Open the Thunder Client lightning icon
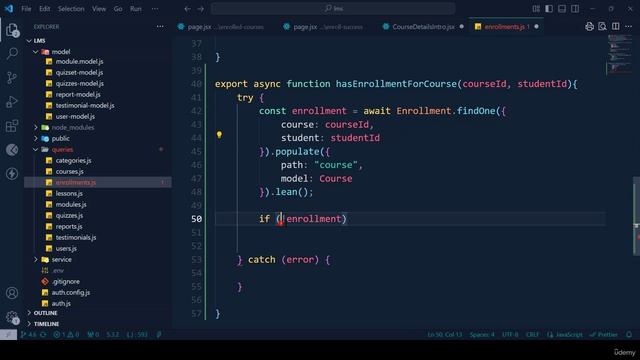Image resolution: width=640 pixels, height=360 pixels. pyautogui.click(x=12, y=173)
